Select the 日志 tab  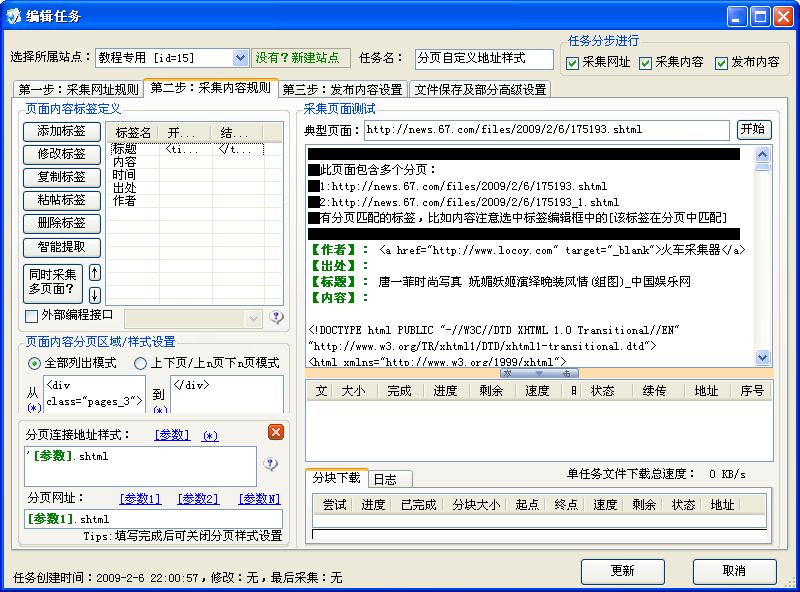(x=390, y=479)
